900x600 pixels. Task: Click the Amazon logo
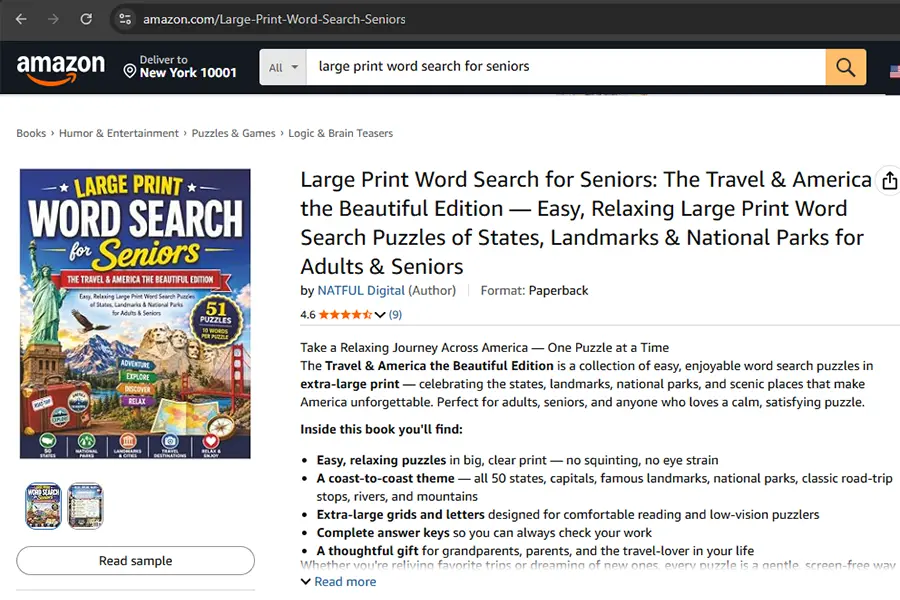point(61,69)
